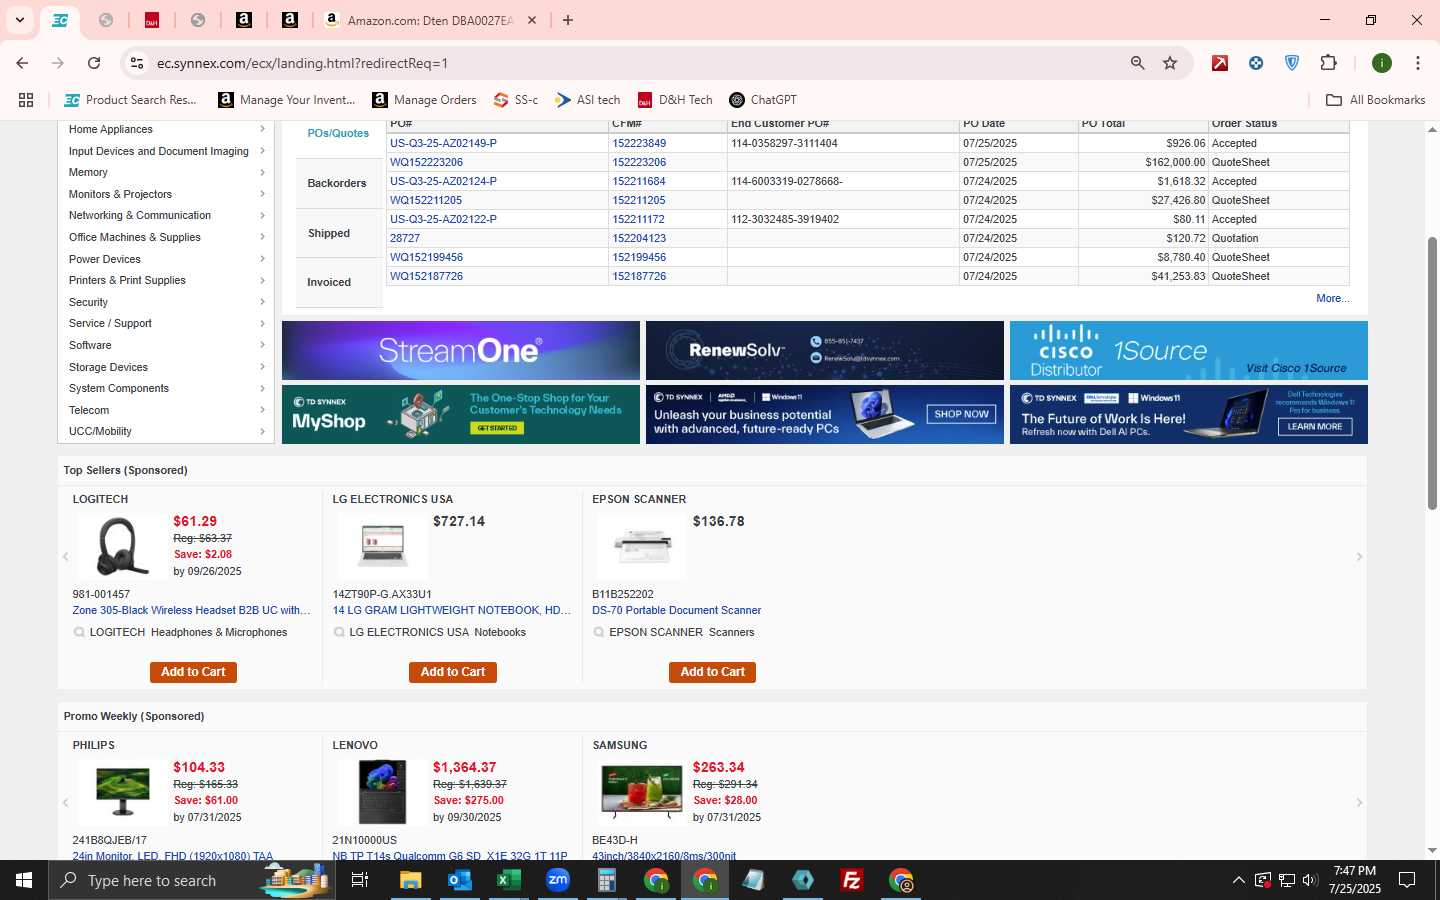The width and height of the screenshot is (1440, 900).
Task: Open PO US-Q3-25-AZ02149-P
Action: (443, 143)
